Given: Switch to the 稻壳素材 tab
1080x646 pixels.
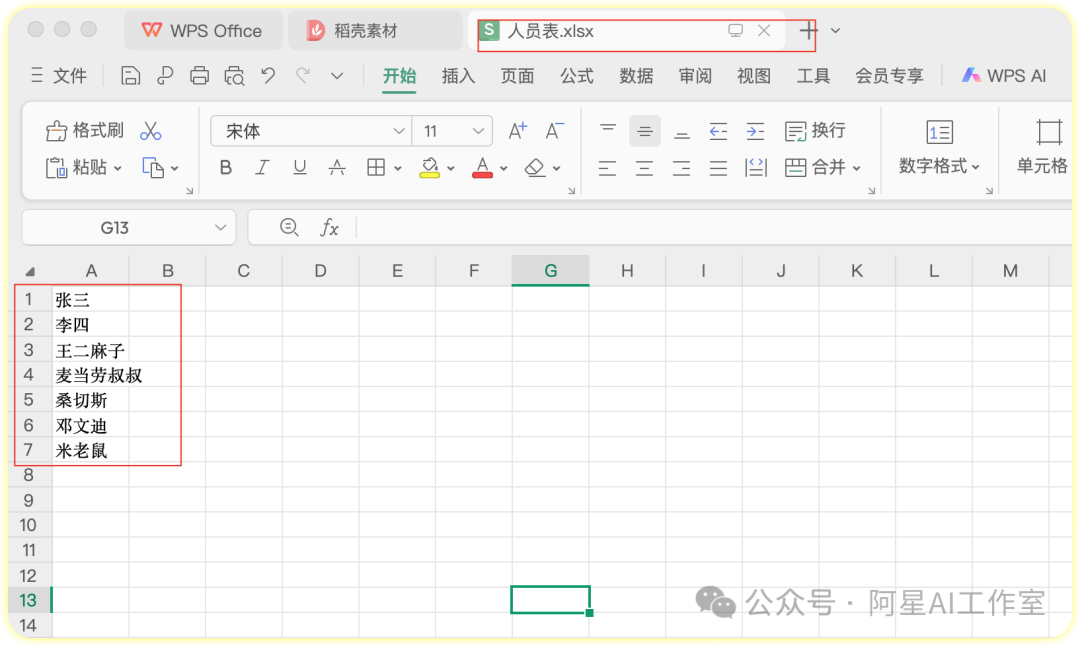Looking at the screenshot, I should pyautogui.click(x=375, y=30).
